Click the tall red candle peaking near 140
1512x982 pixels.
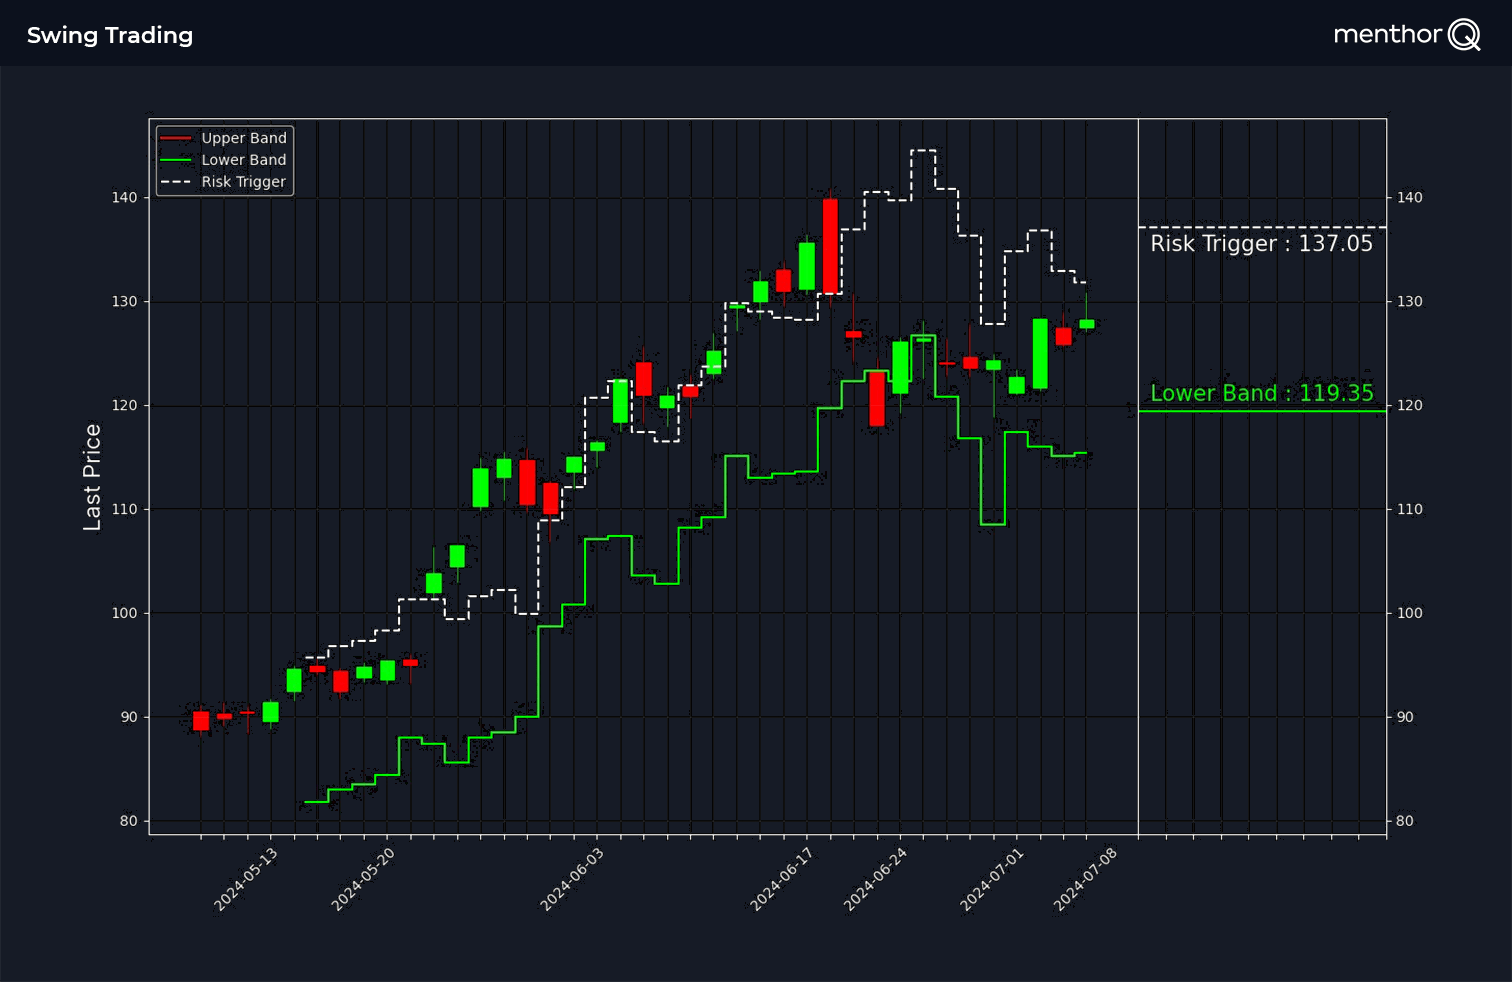point(830,246)
